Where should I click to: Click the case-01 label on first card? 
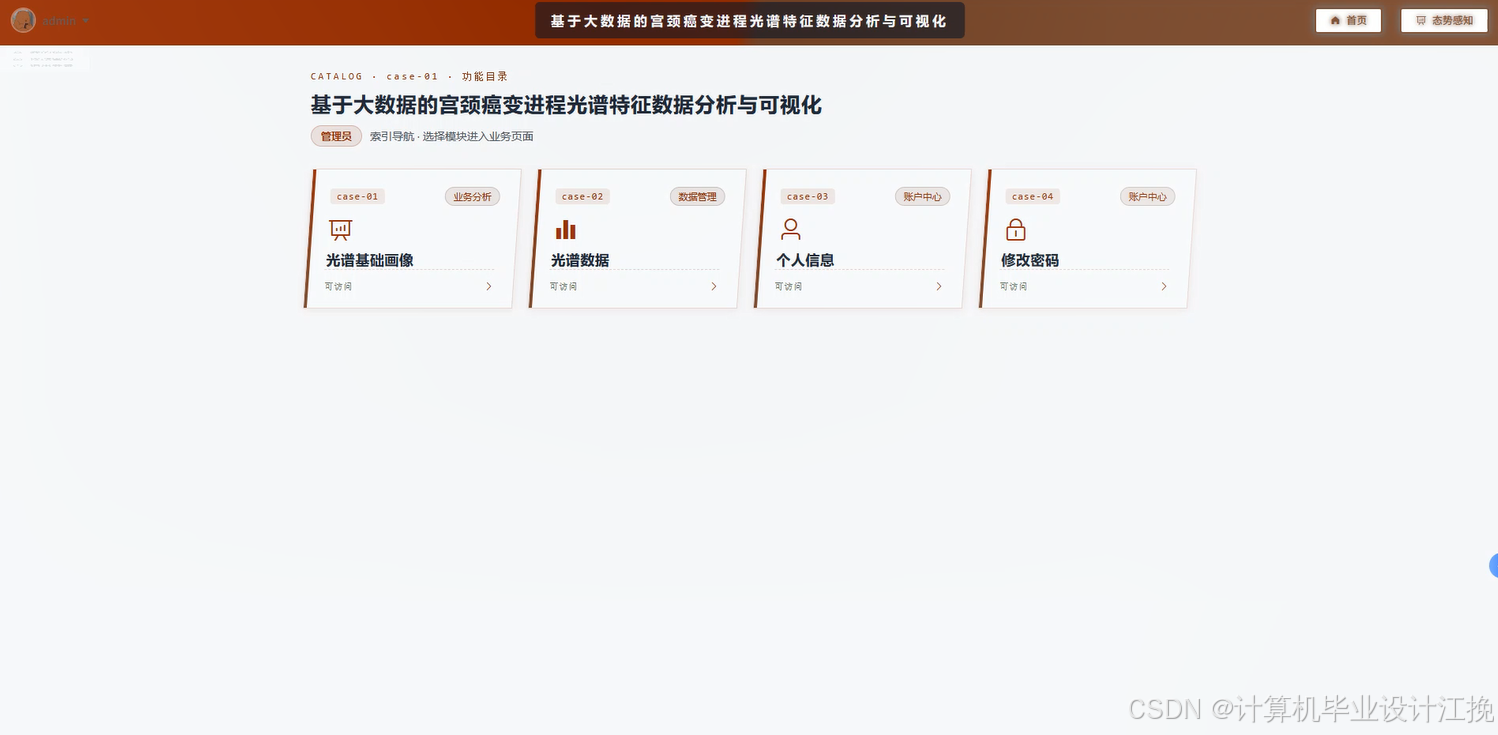click(357, 197)
